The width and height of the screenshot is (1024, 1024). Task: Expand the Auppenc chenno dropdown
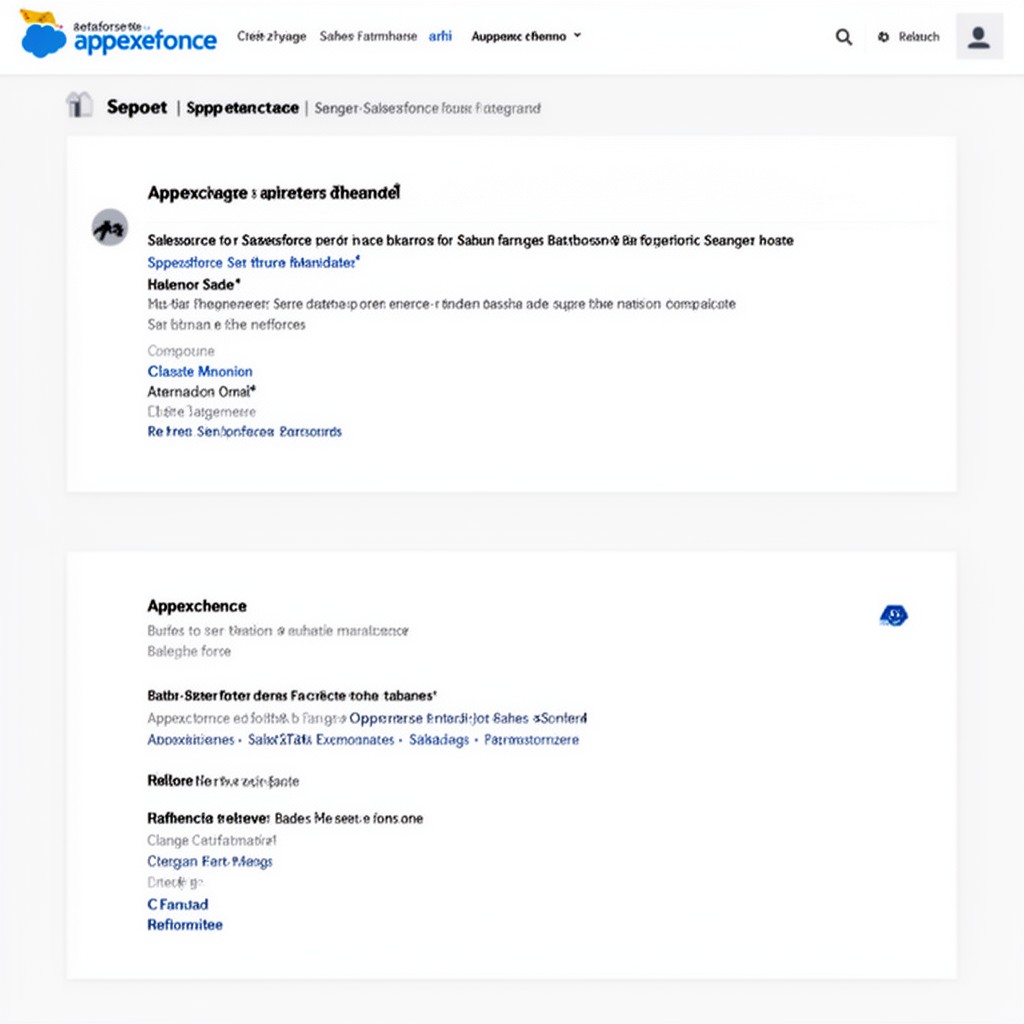526,37
